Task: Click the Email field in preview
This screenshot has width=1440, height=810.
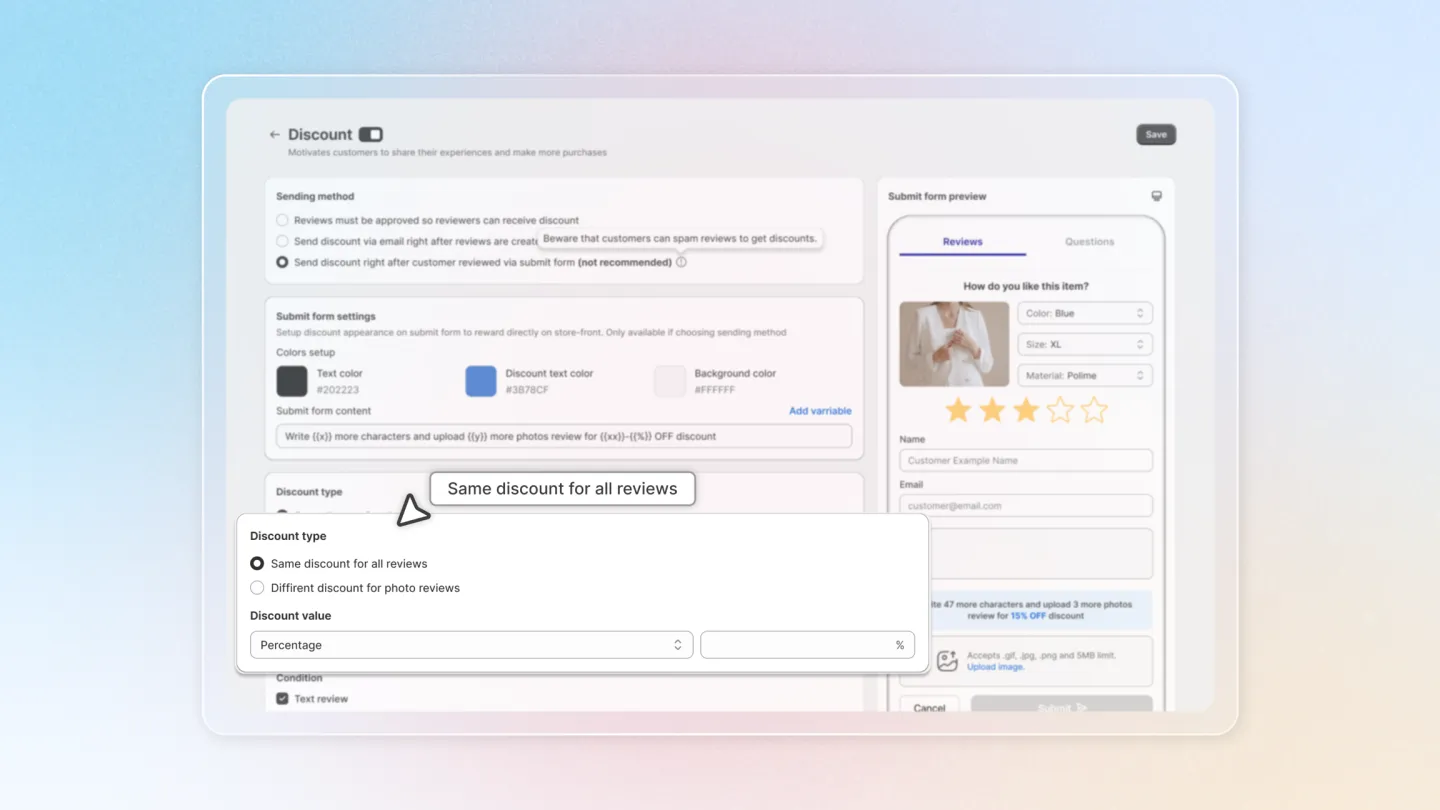Action: point(1026,505)
